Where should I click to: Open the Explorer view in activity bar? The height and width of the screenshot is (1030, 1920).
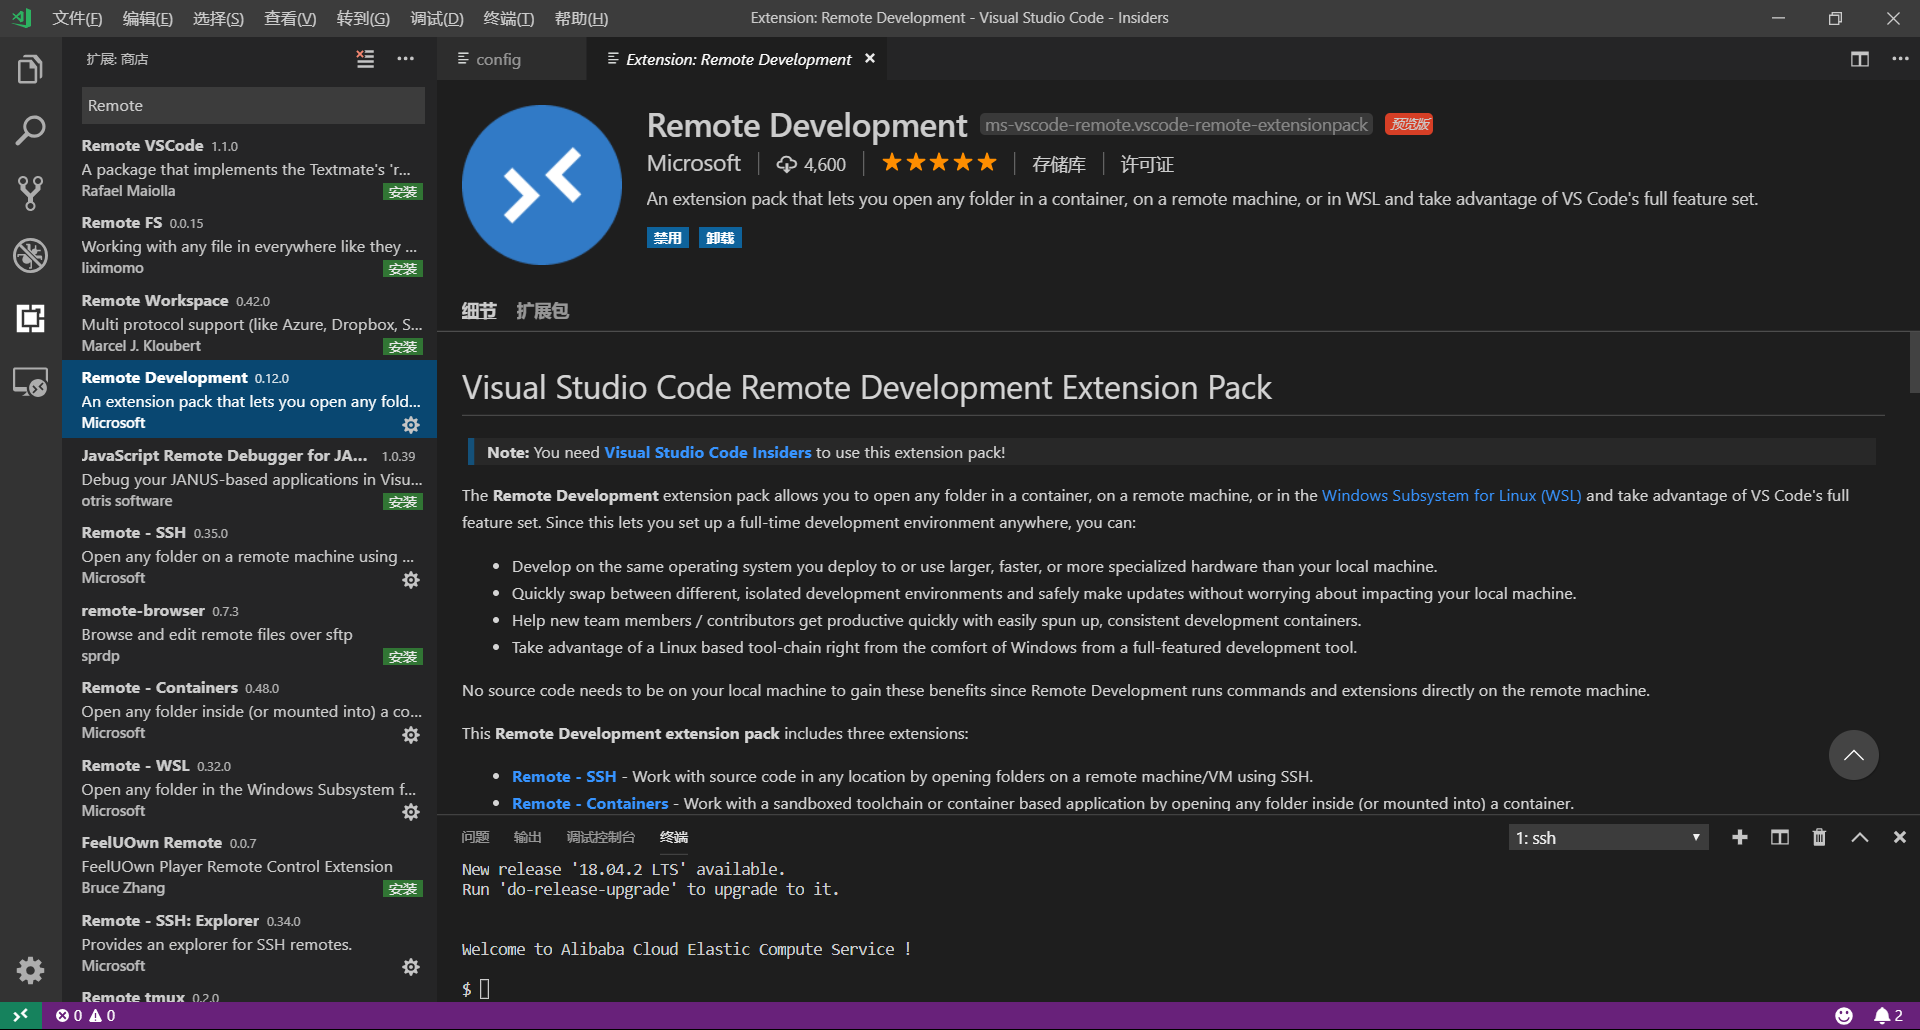pos(30,70)
